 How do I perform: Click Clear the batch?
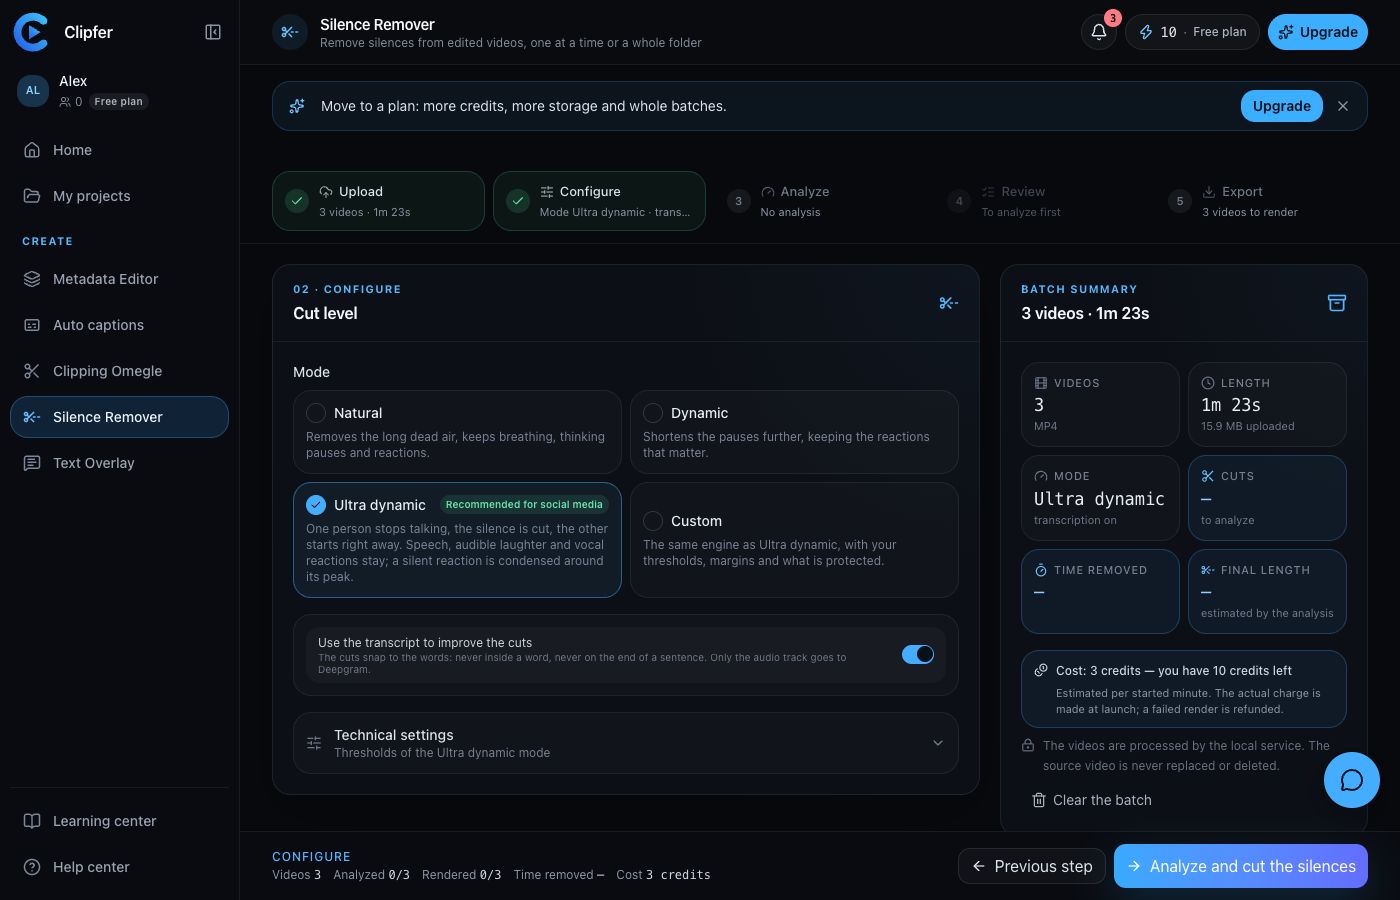click(1092, 800)
